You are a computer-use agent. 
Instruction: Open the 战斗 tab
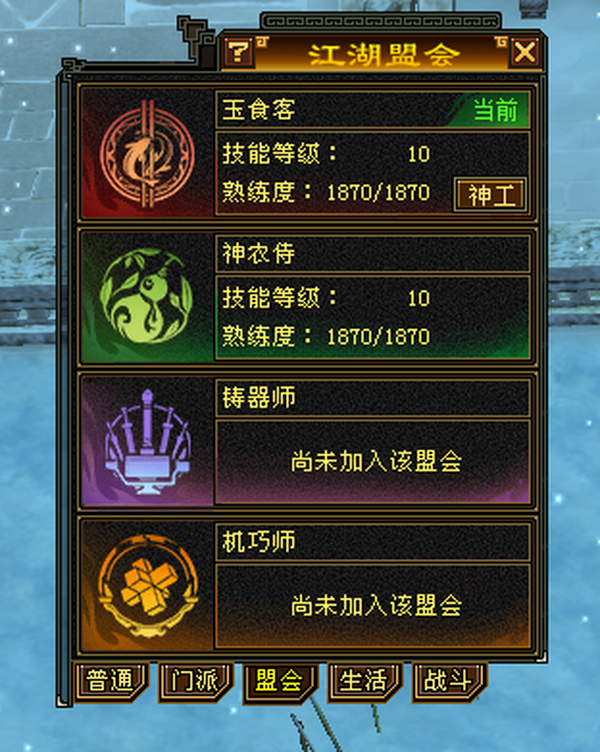448,681
